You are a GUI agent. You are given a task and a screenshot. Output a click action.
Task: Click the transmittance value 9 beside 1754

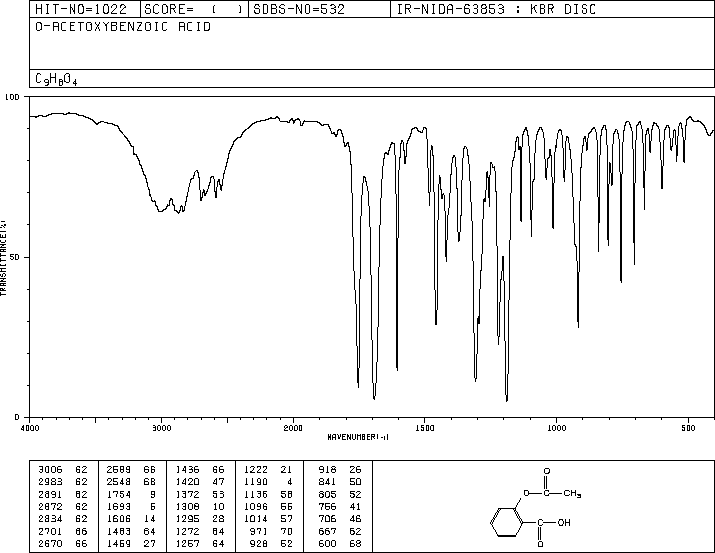point(153,494)
